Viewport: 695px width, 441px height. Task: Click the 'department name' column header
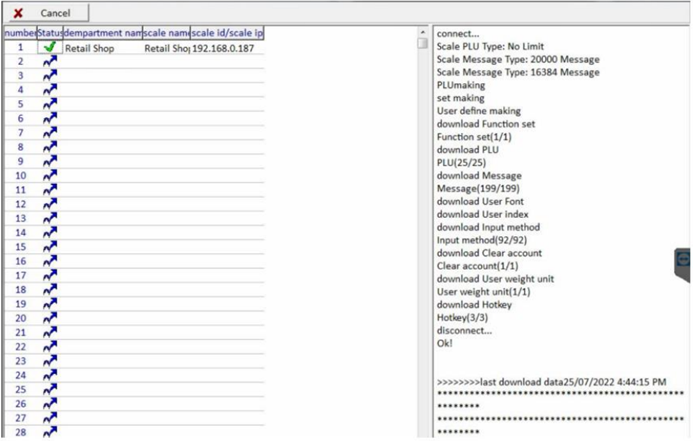click(x=102, y=33)
